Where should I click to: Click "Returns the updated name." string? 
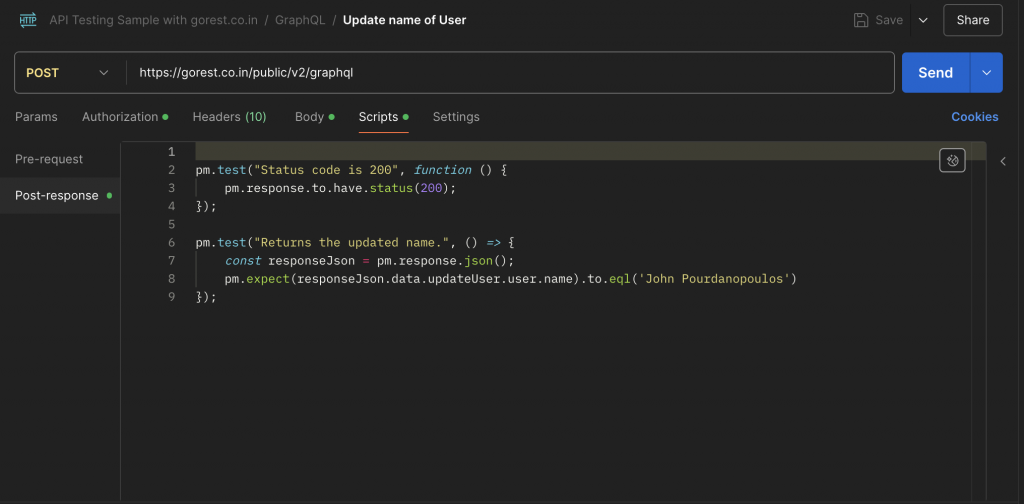[x=353, y=242]
